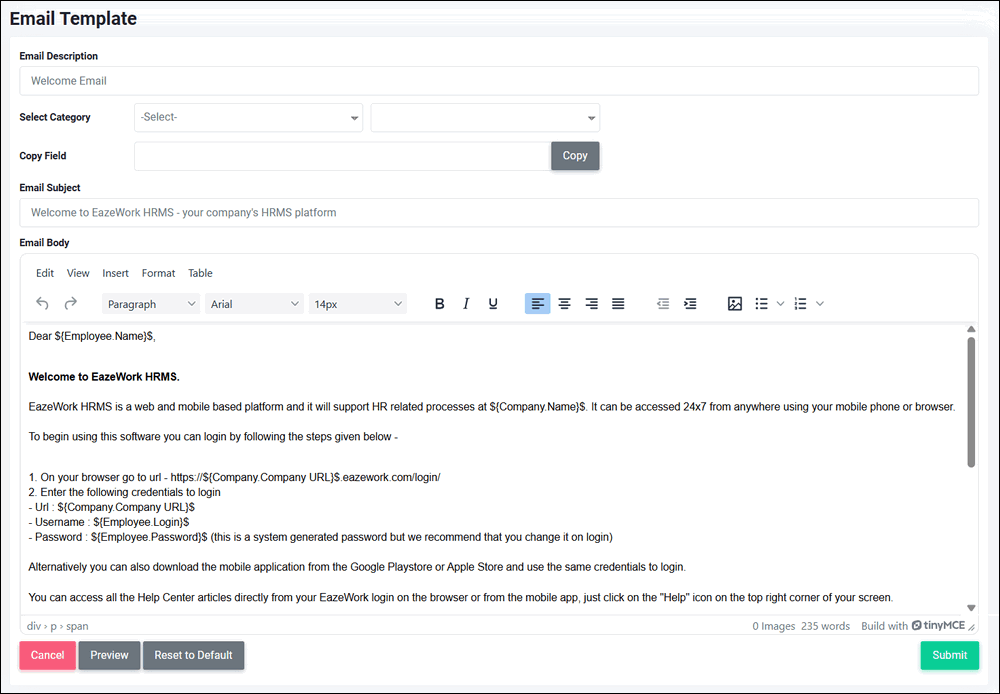Align text center
Viewport: 1000px width, 694px height.
(564, 304)
